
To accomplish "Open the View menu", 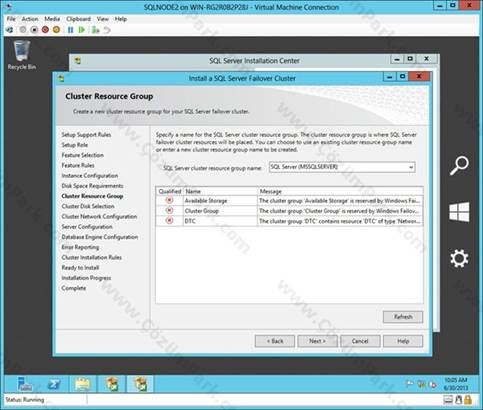I will (x=103, y=19).
